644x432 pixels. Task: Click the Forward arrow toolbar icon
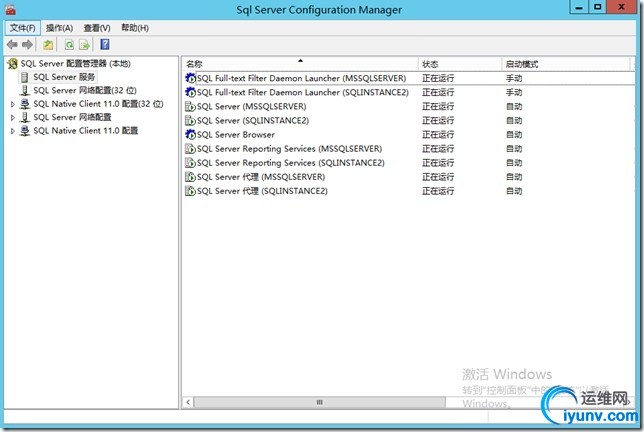pos(28,44)
